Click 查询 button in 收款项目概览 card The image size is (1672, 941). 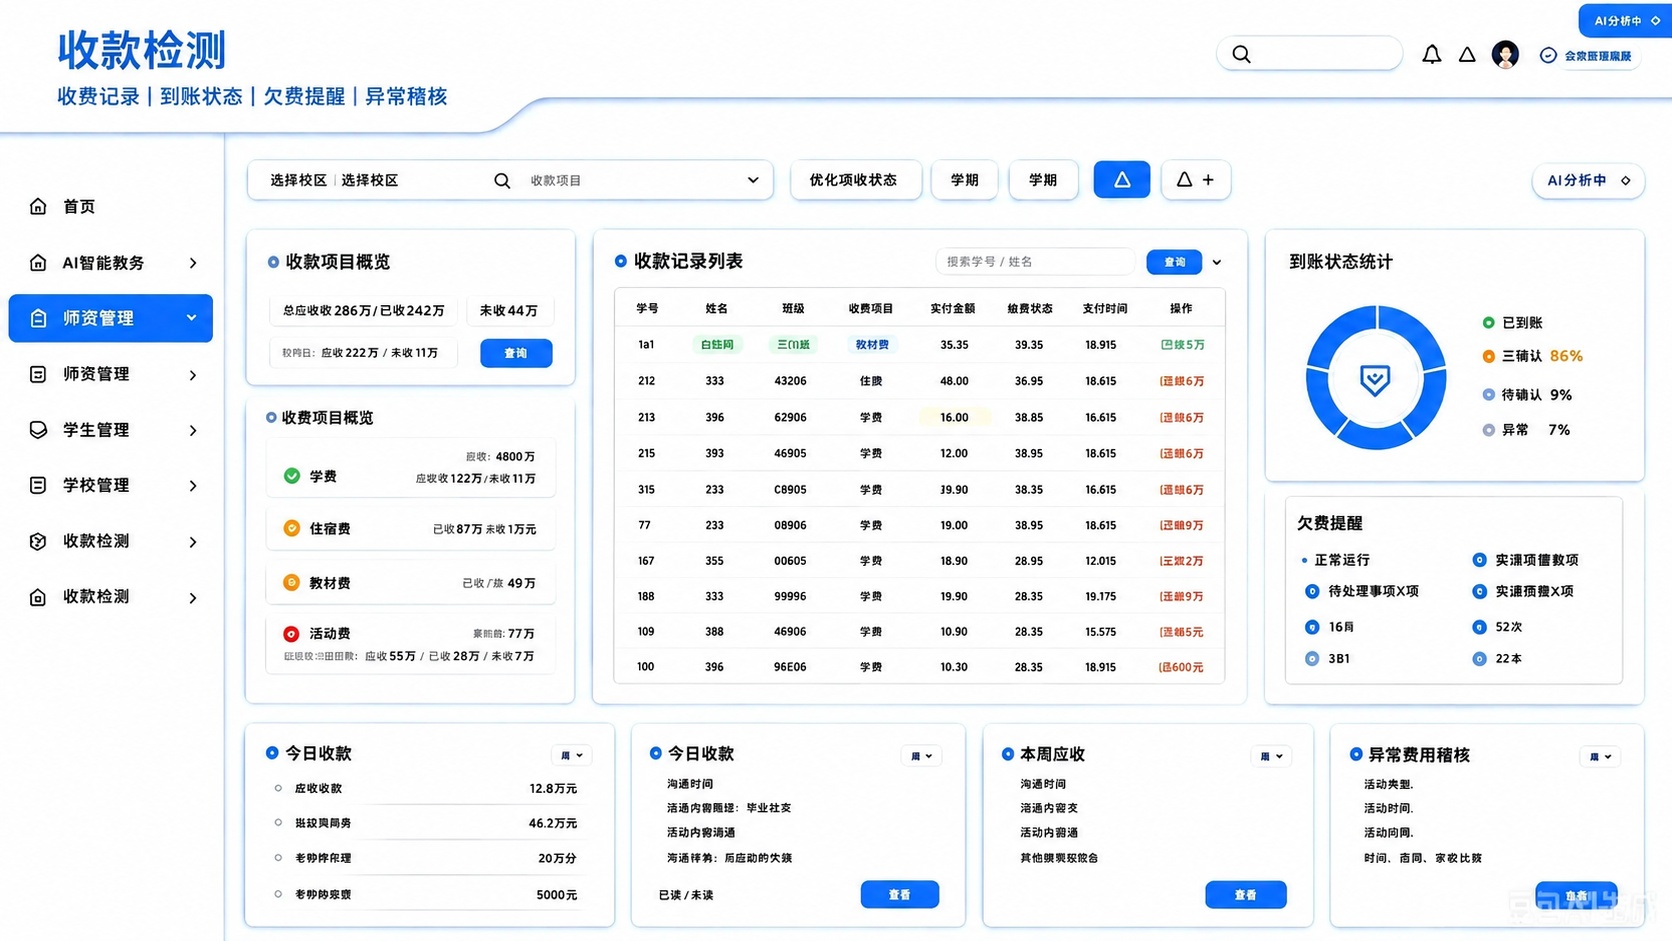coord(516,353)
